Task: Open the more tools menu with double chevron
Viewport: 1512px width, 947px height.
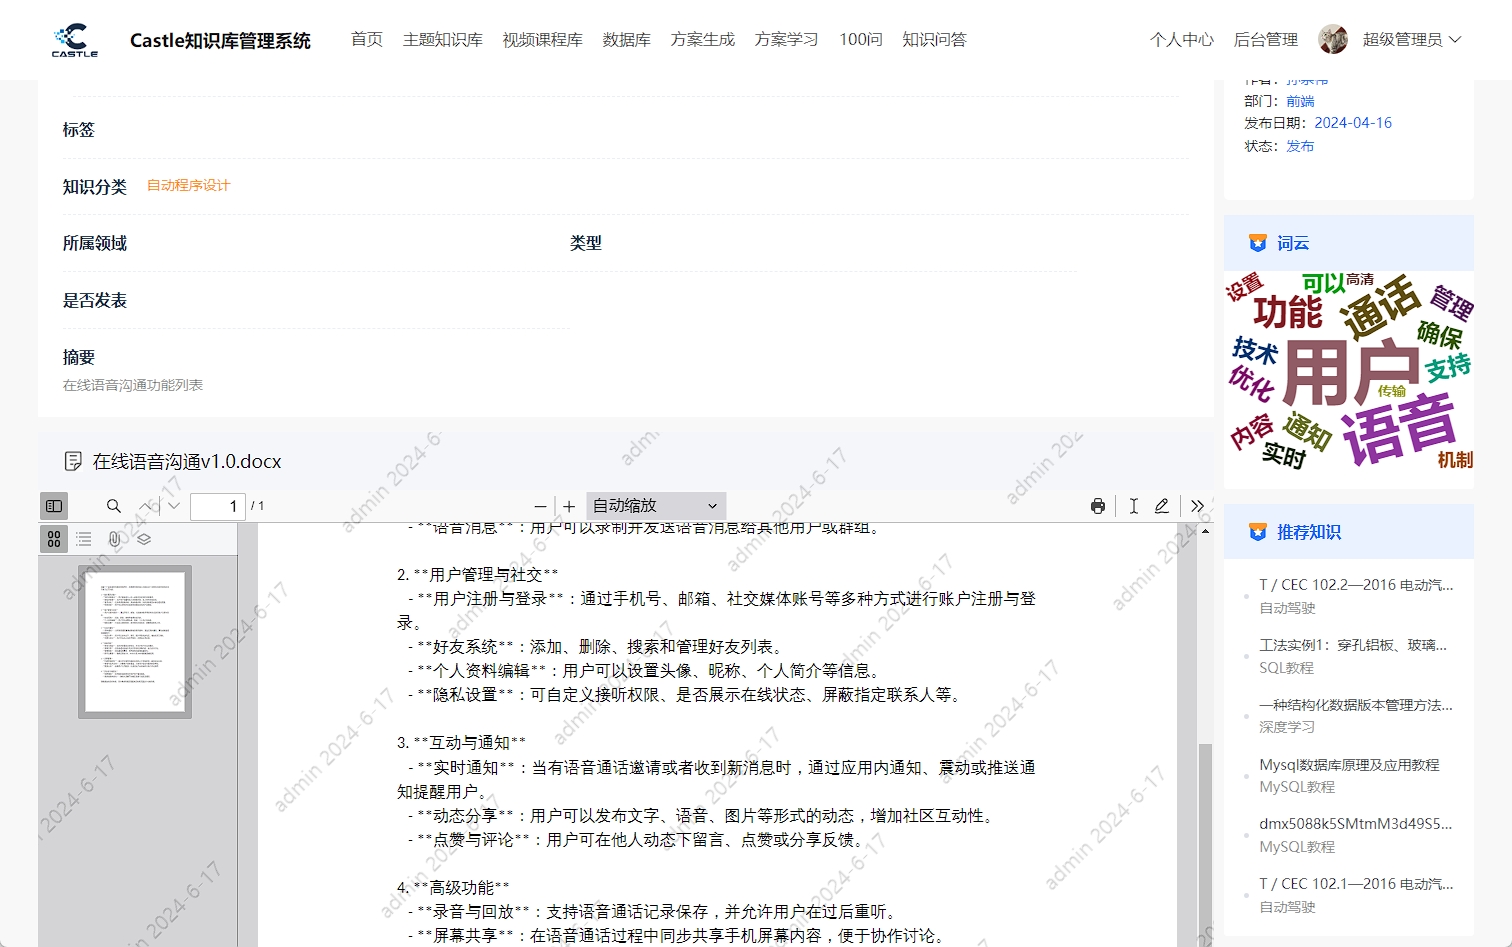Action: [1197, 506]
